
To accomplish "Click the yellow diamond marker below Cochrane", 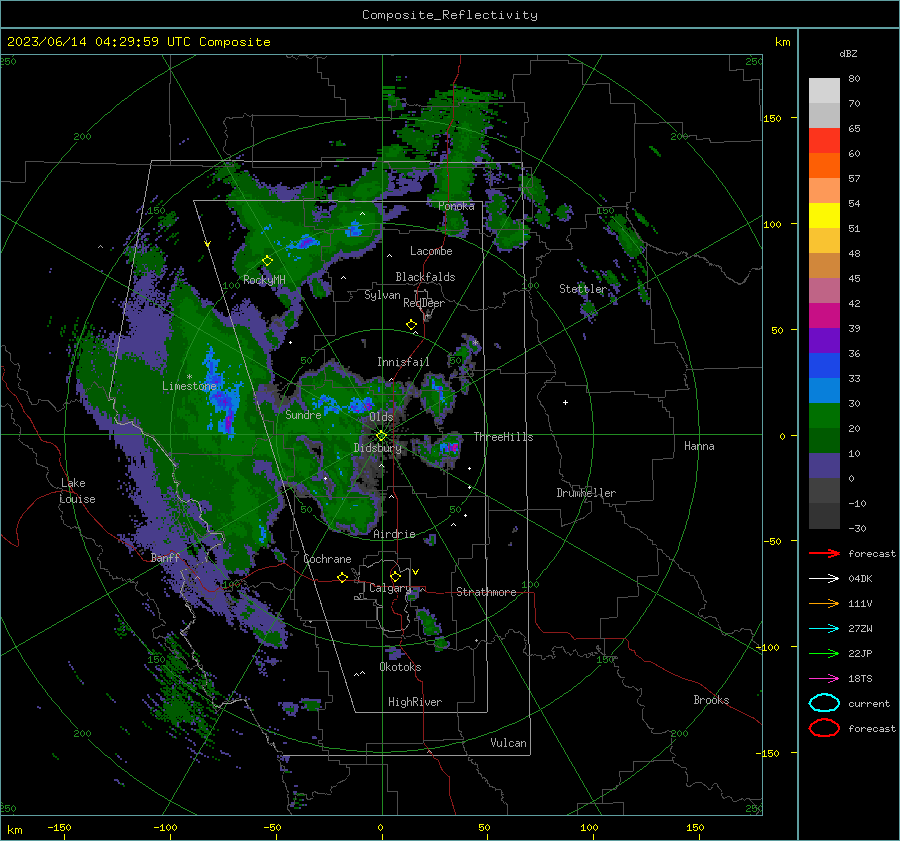I will 342,577.
